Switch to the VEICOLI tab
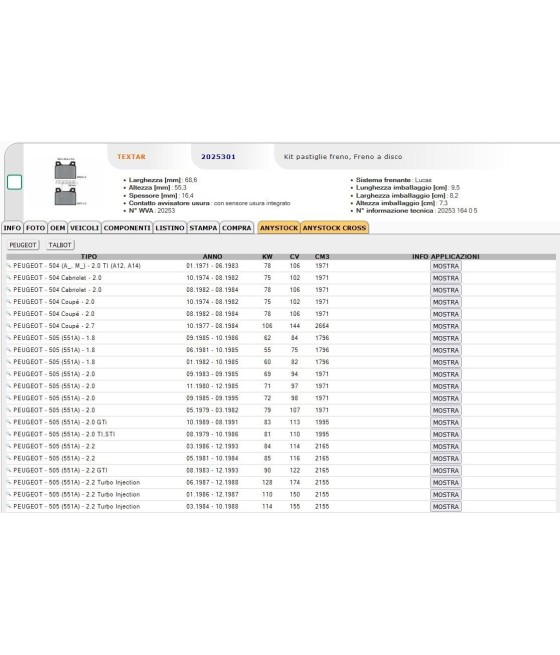The height and width of the screenshot is (655, 560). pos(84,228)
